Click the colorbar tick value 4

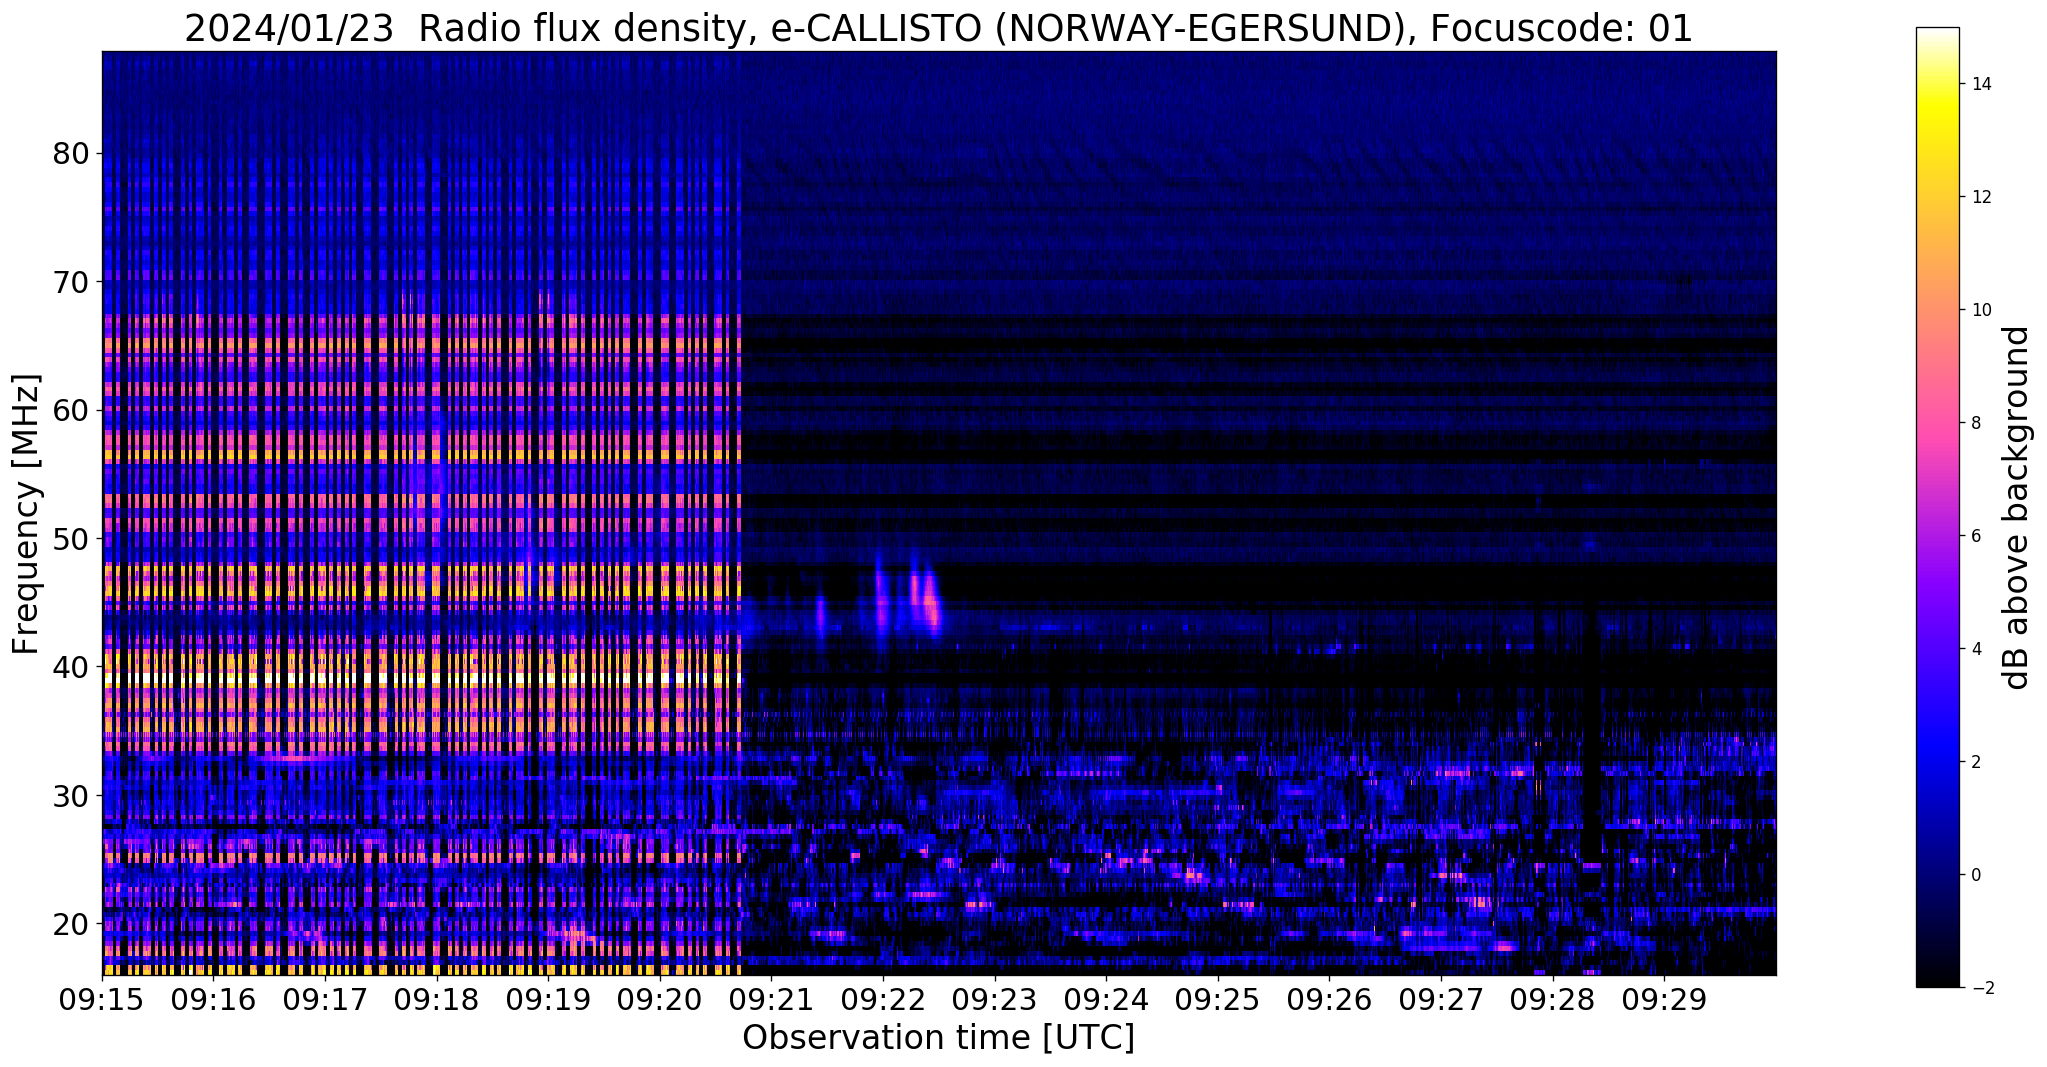pos(1975,649)
